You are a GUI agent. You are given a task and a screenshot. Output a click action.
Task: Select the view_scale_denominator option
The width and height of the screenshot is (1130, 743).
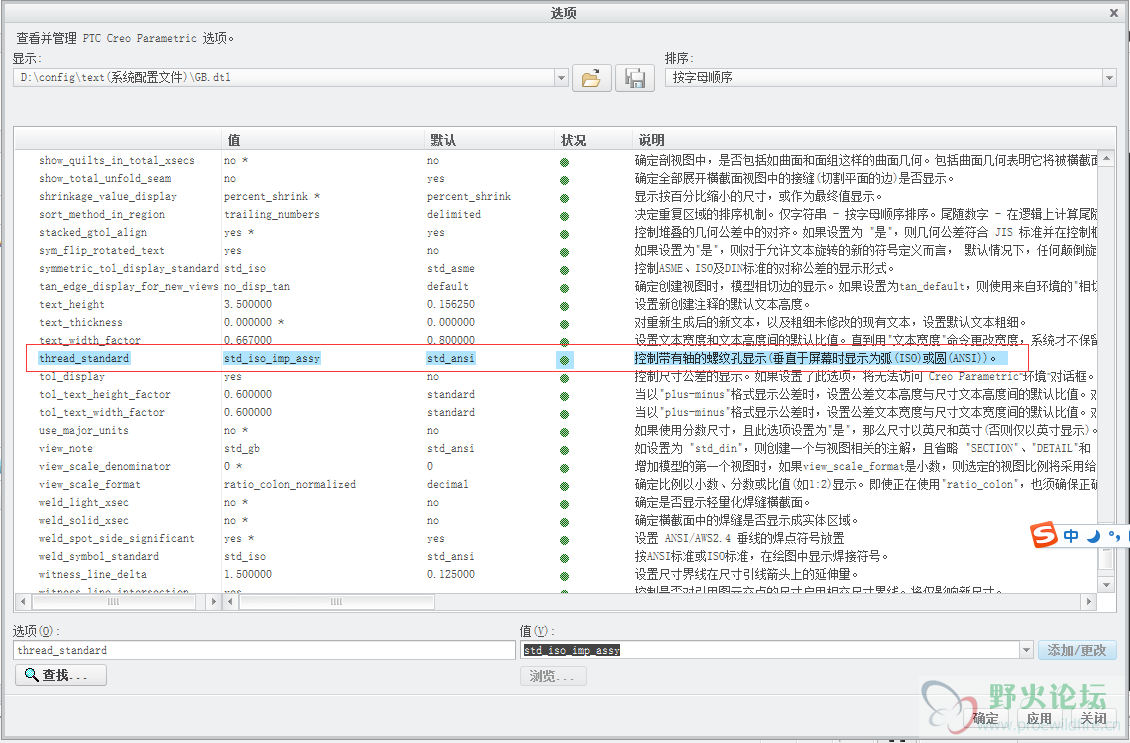click(x=104, y=466)
